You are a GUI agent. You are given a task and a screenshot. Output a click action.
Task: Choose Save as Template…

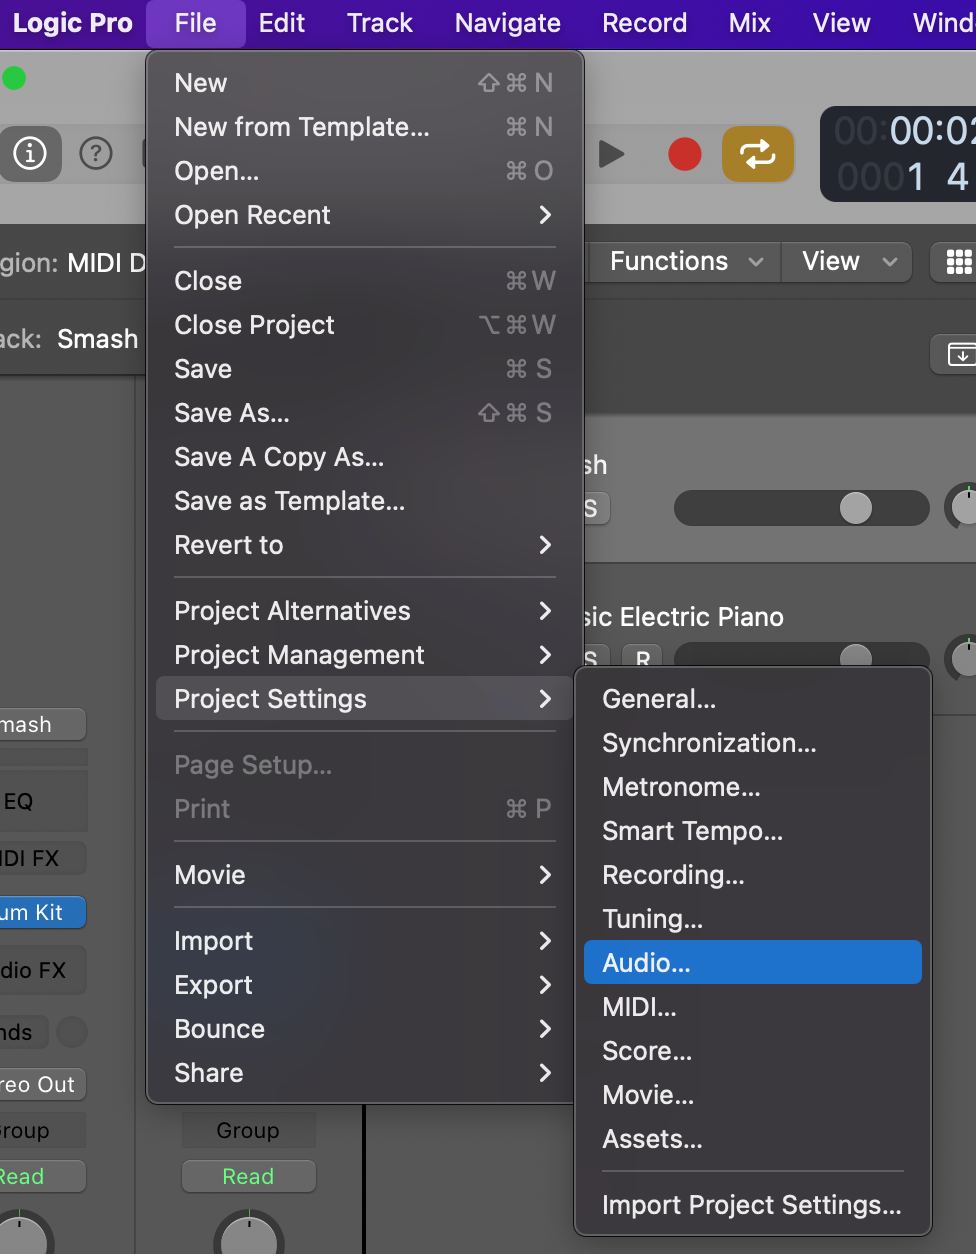click(364, 500)
